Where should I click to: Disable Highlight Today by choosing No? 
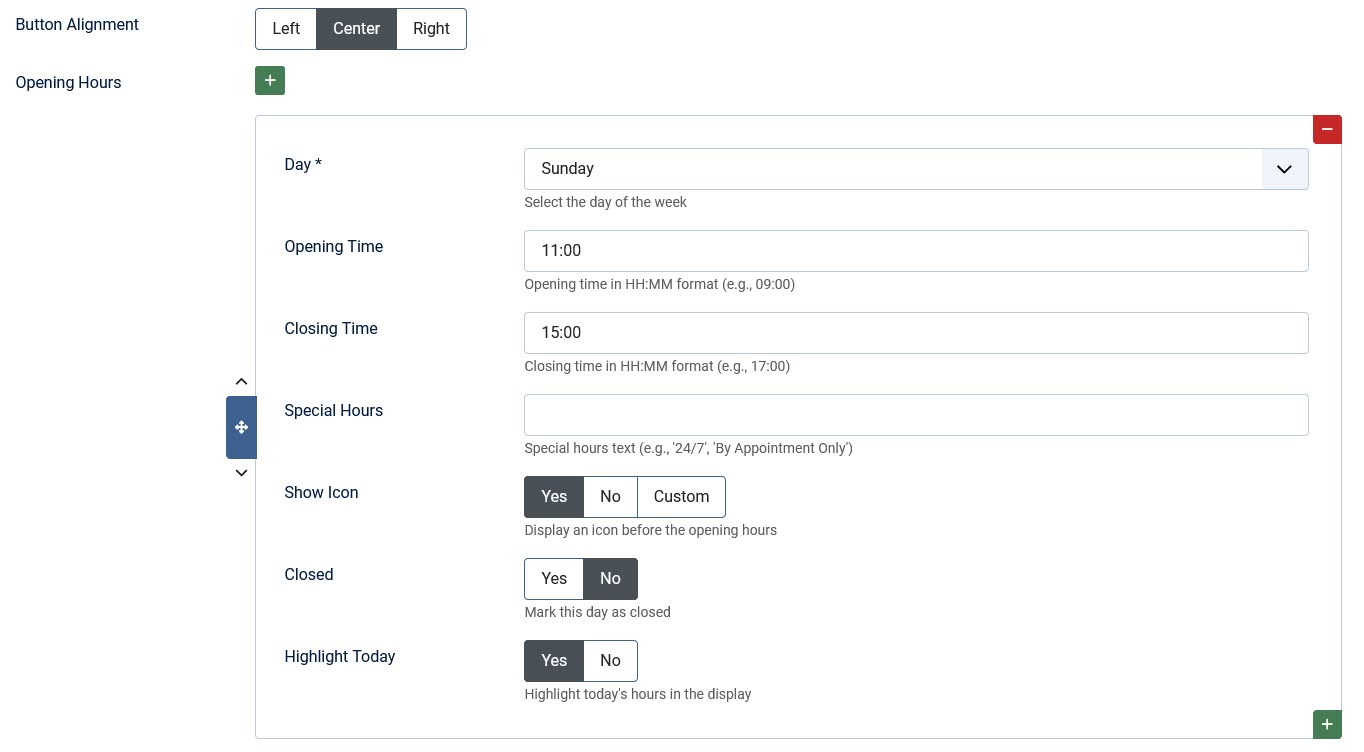coord(610,661)
